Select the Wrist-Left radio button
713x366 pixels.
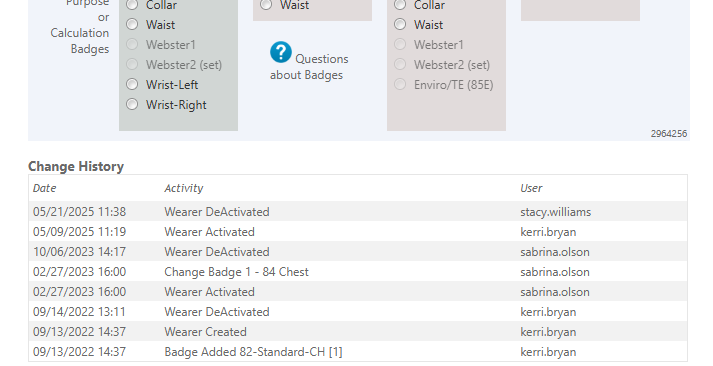132,85
